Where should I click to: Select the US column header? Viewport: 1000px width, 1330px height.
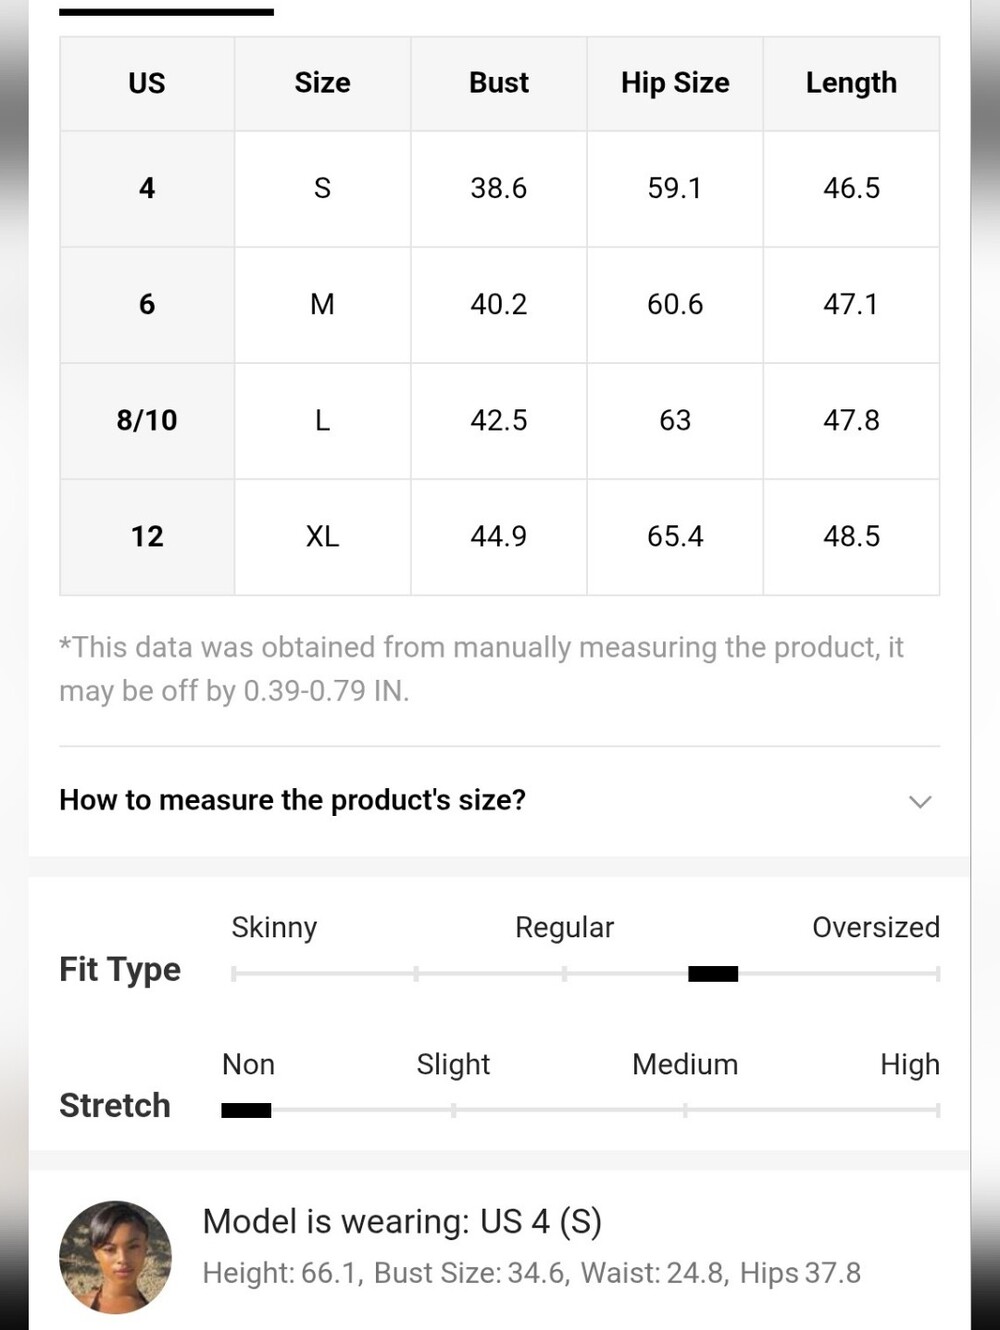tap(147, 83)
